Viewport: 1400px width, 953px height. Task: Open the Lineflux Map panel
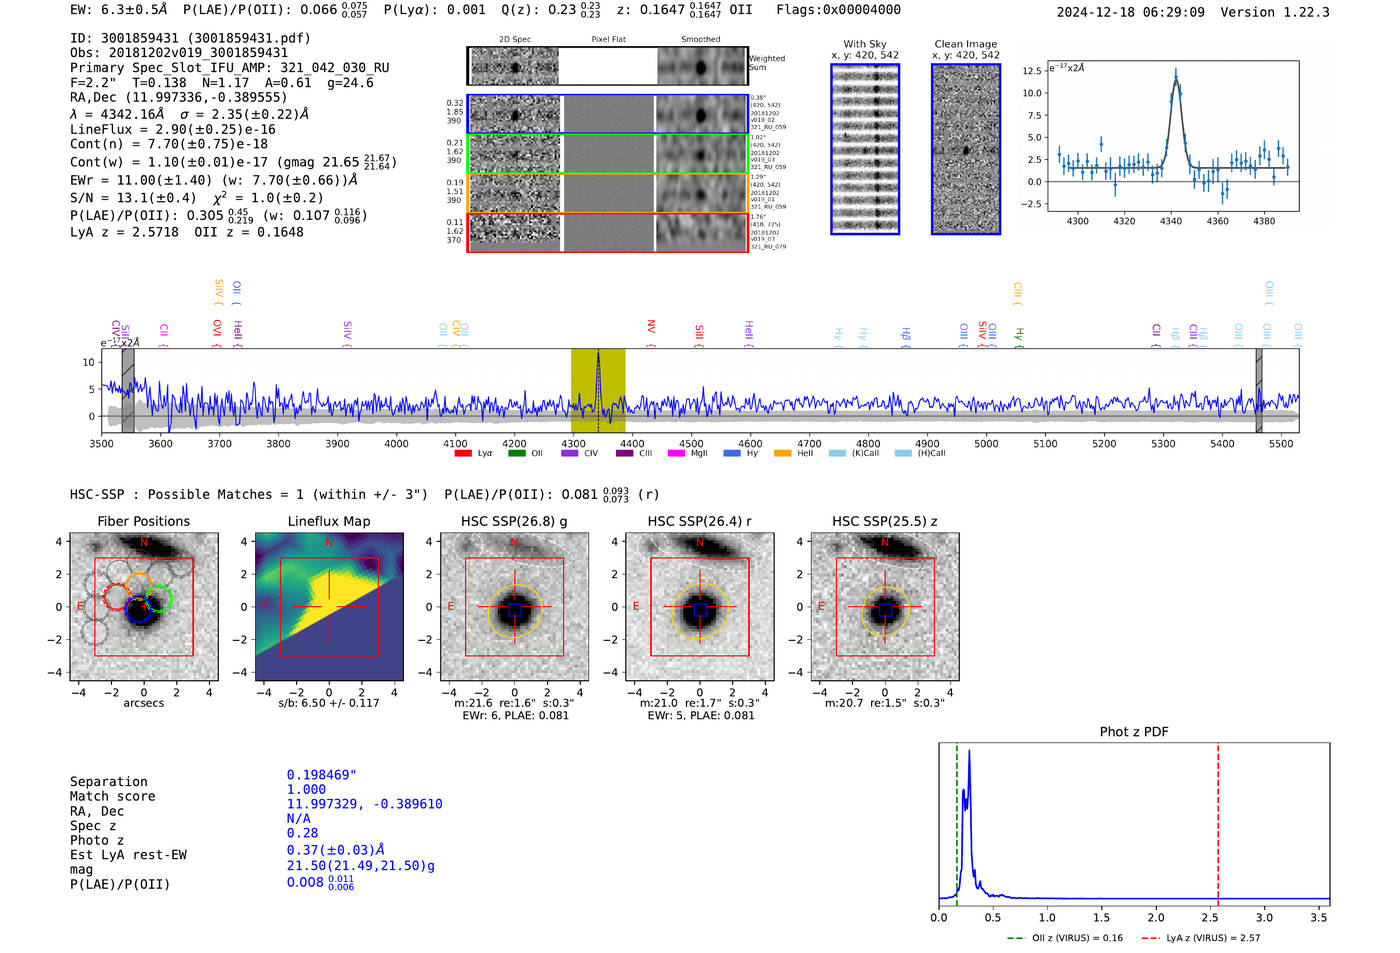click(329, 607)
